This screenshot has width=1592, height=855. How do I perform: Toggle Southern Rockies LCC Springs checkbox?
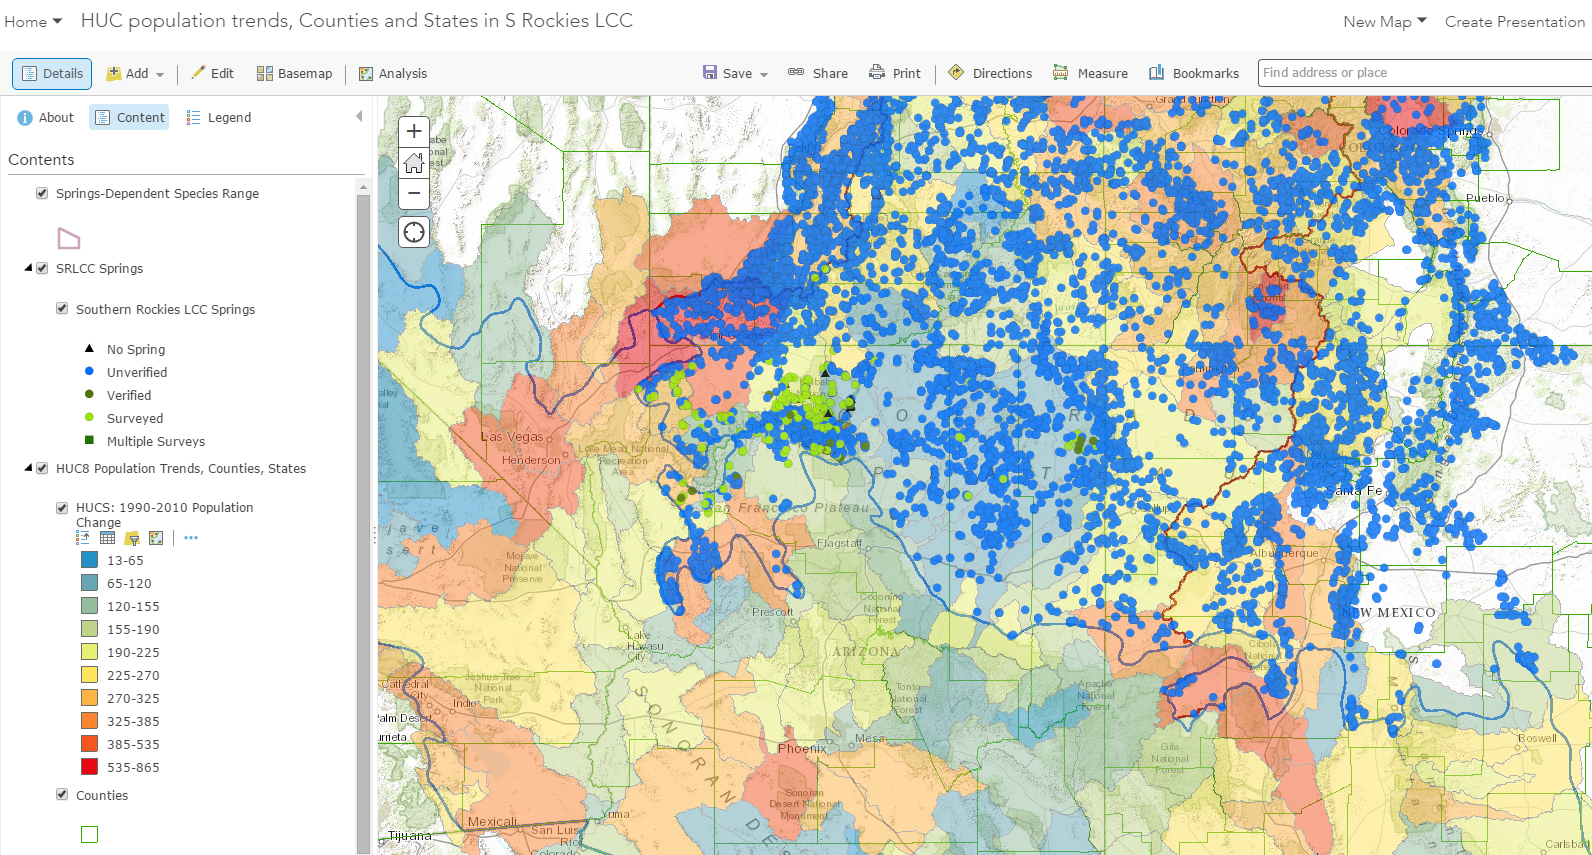click(62, 309)
